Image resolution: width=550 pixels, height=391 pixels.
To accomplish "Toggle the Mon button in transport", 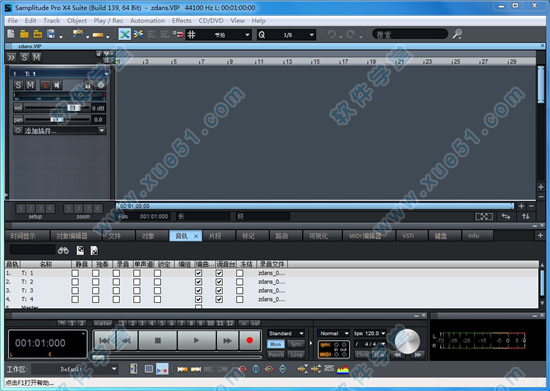I will point(276,344).
